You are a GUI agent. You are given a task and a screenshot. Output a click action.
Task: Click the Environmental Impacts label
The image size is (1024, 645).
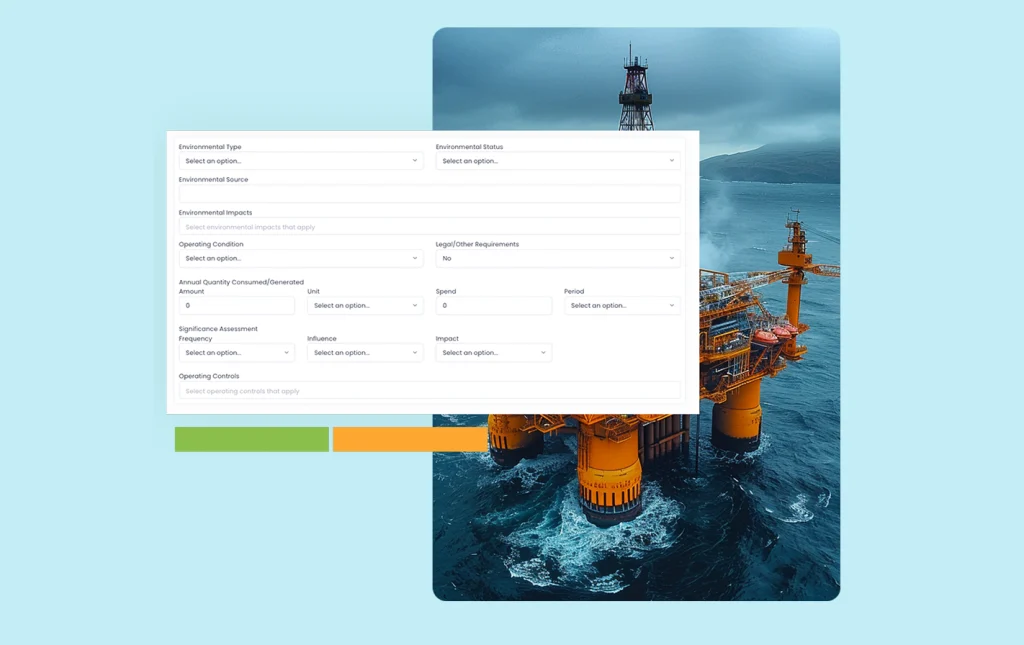215,213
